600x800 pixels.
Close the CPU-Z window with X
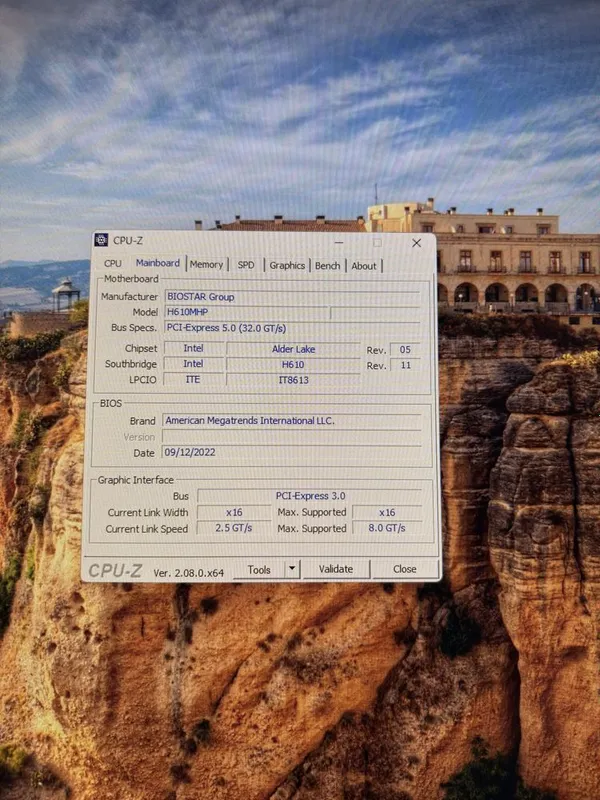pyautogui.click(x=417, y=243)
